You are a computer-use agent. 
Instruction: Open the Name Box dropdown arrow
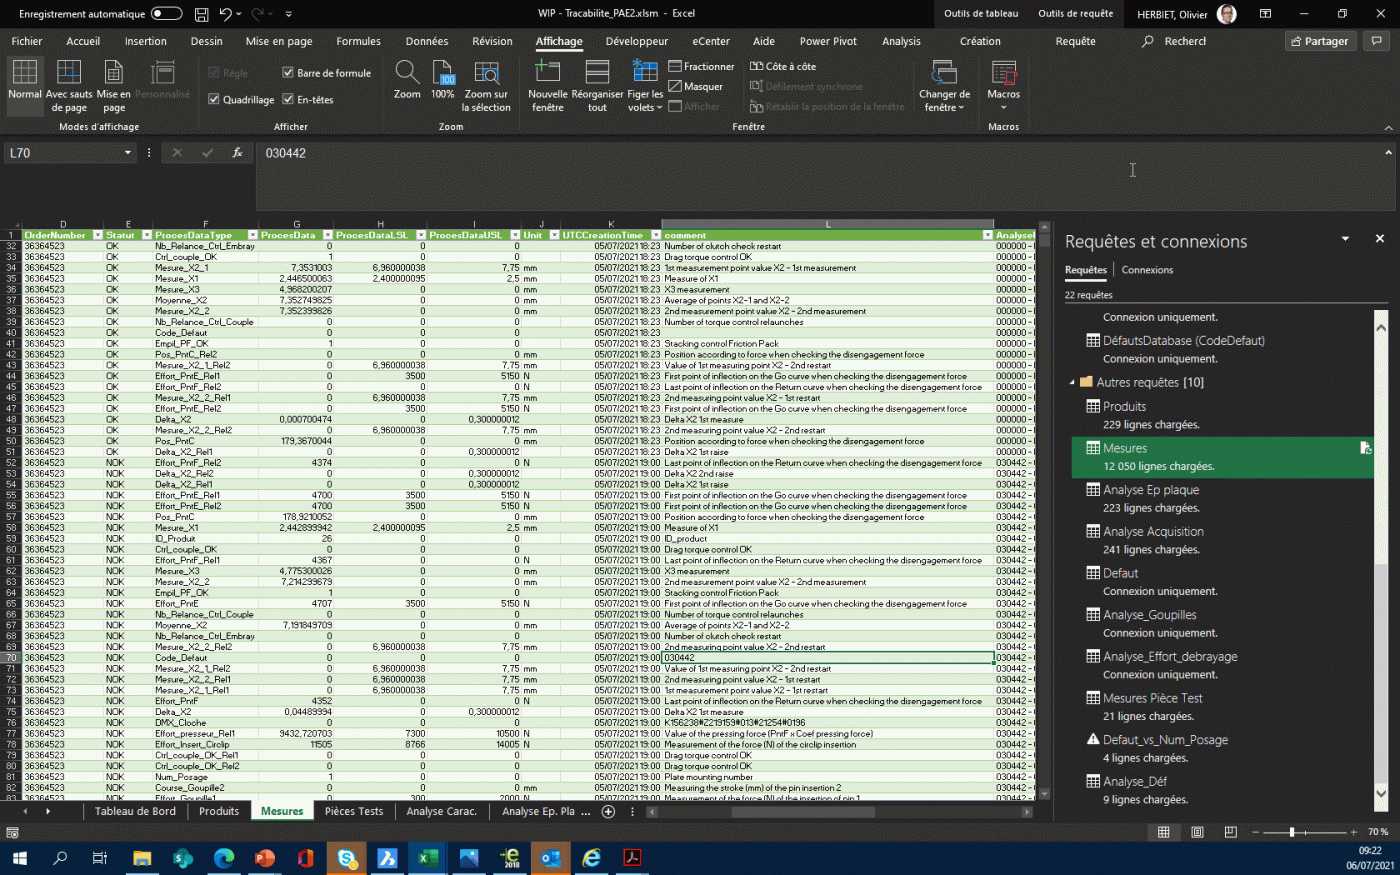pyautogui.click(x=128, y=153)
